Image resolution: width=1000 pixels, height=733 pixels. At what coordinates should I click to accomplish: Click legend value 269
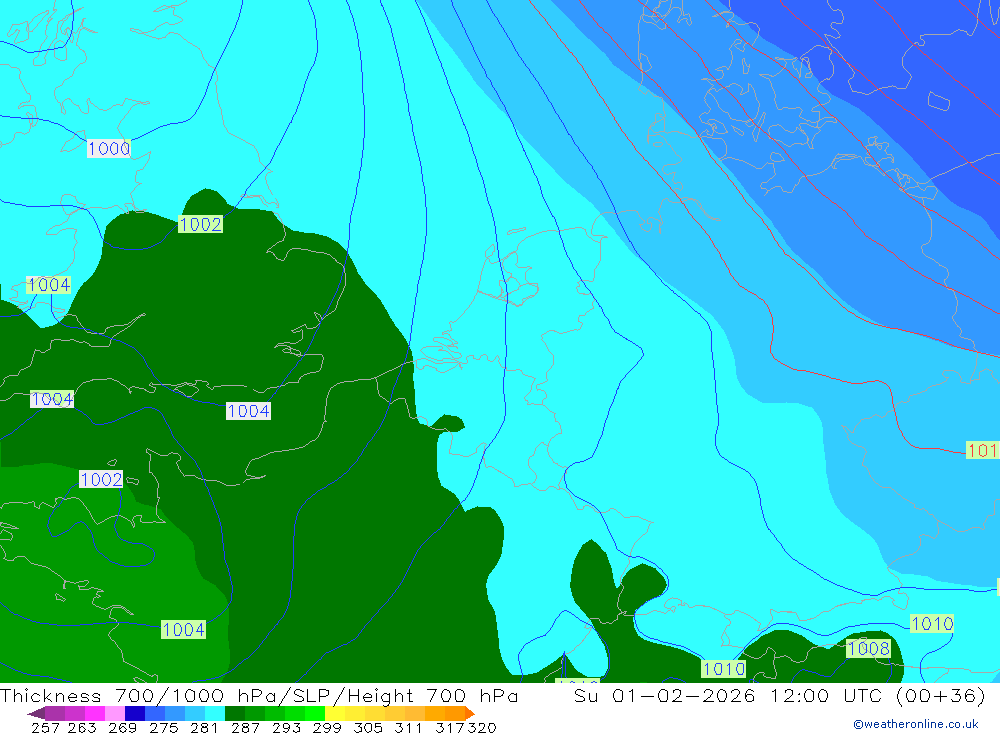(122, 727)
